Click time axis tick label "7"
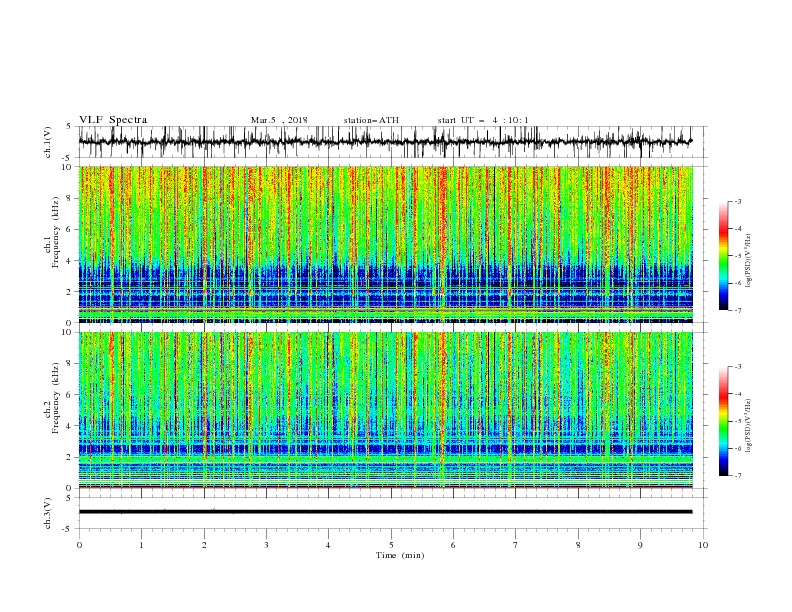The height and width of the screenshot is (612, 792). click(516, 545)
